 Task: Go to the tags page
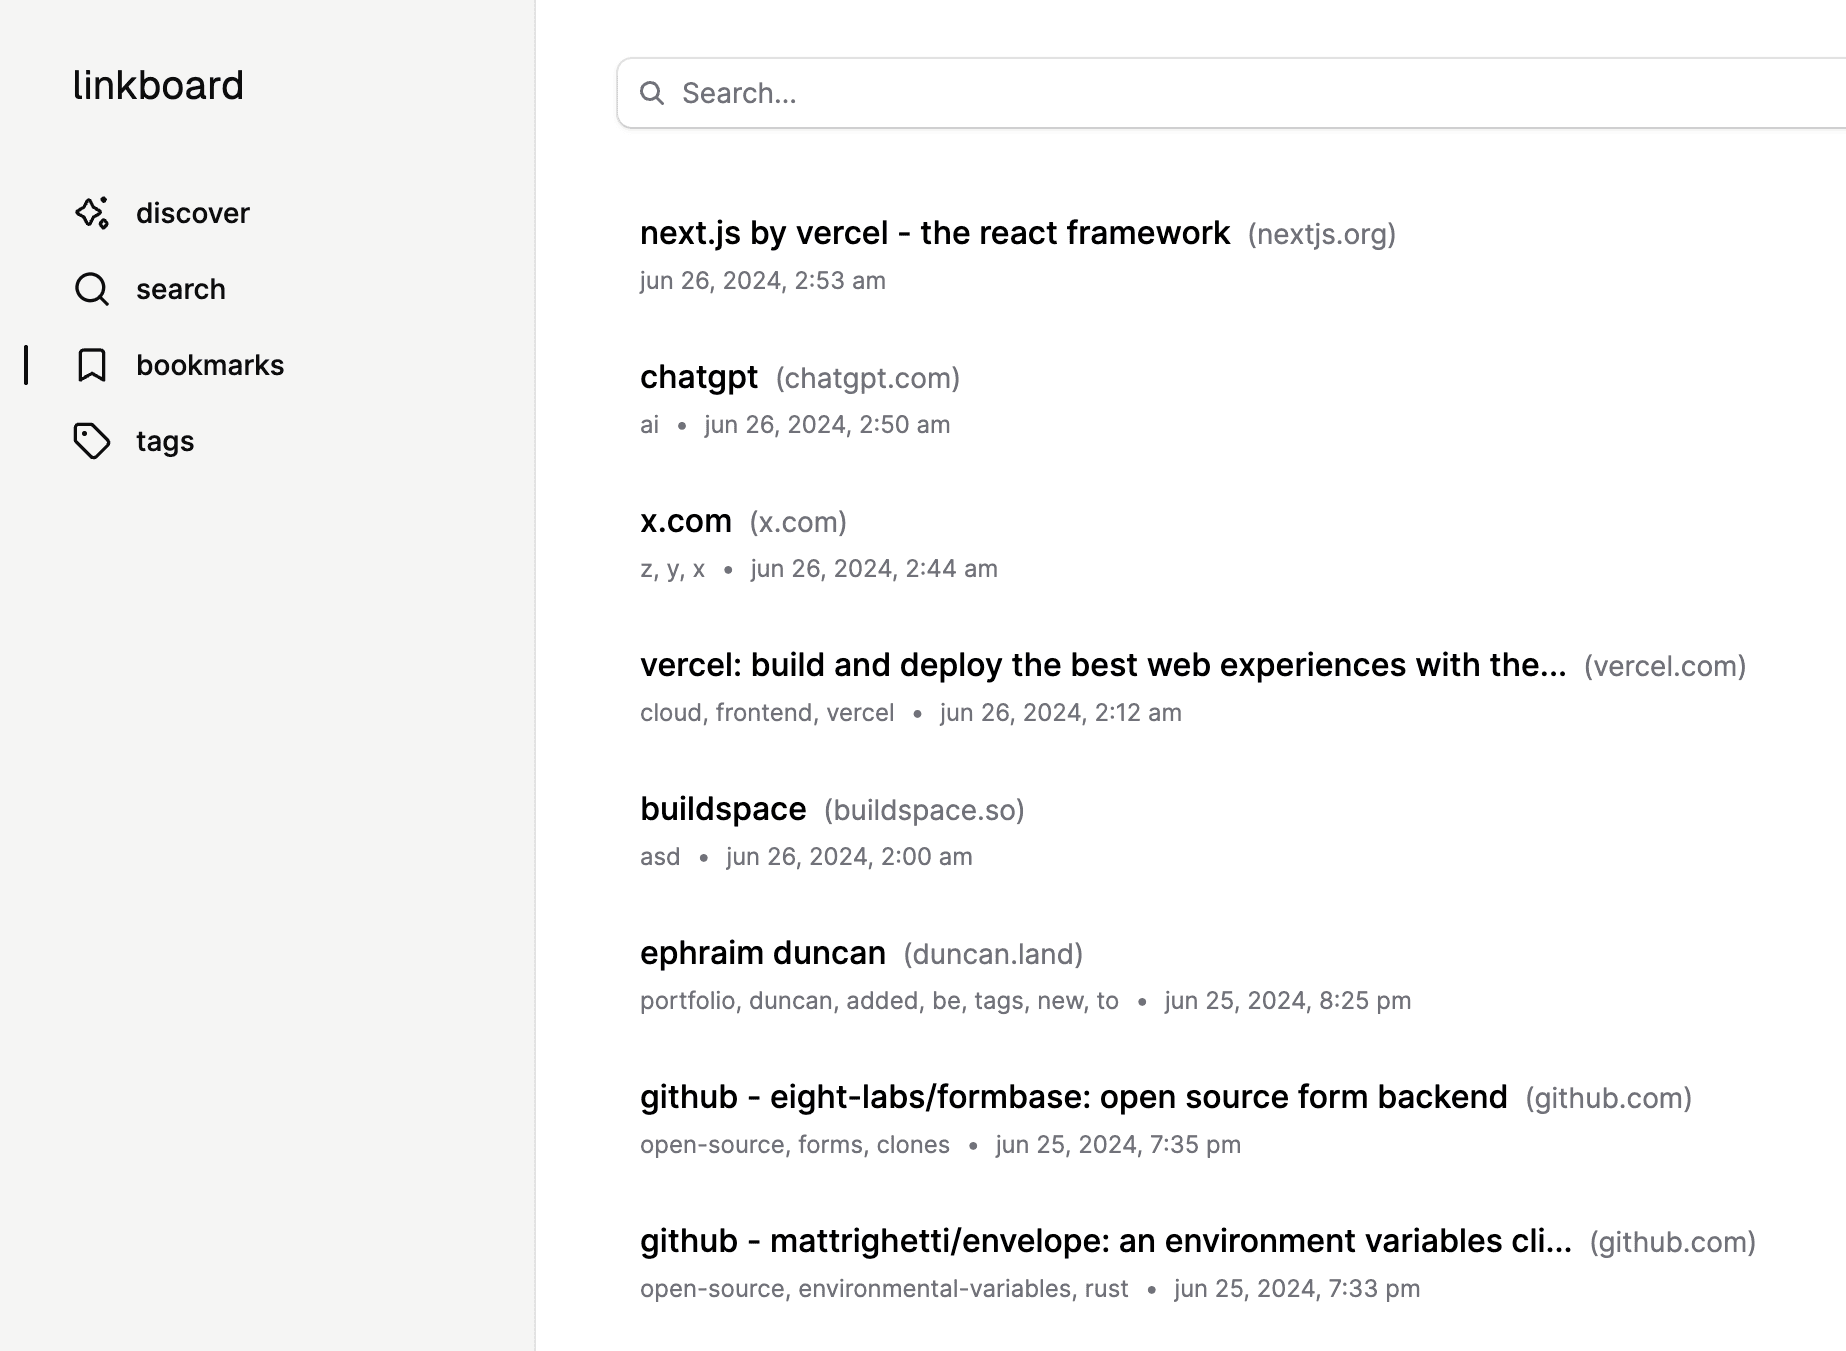165,441
